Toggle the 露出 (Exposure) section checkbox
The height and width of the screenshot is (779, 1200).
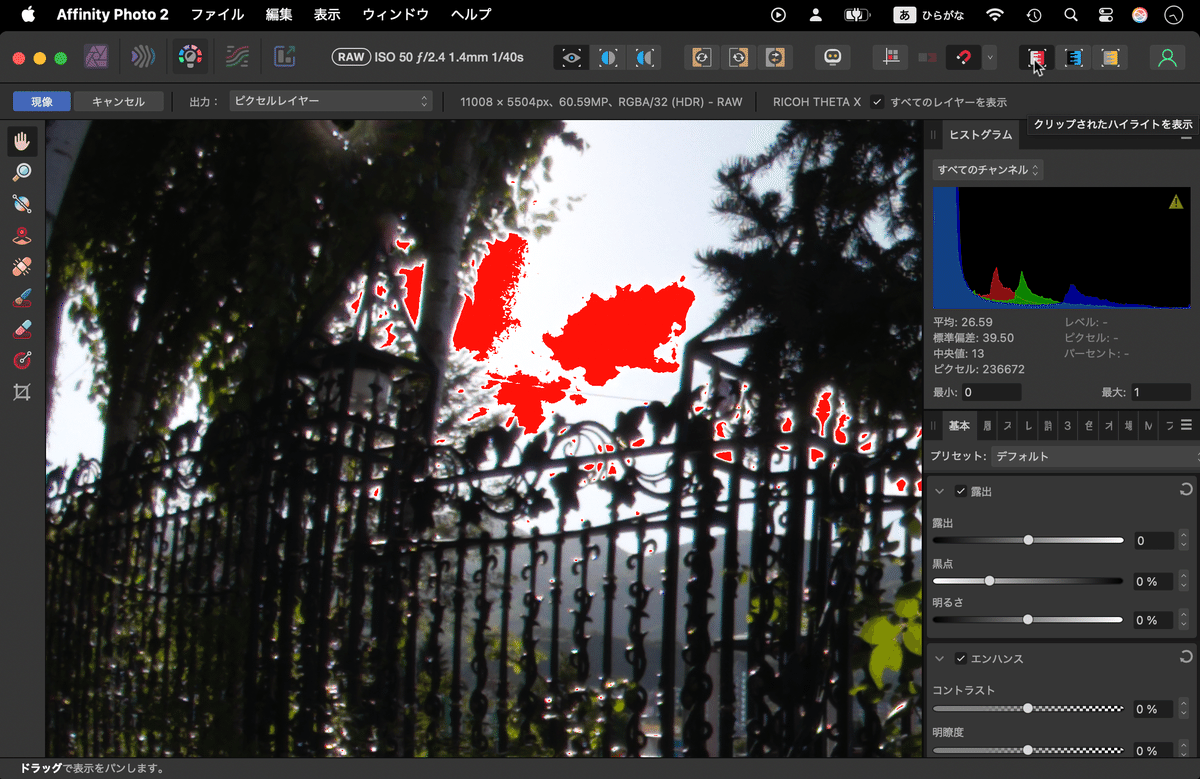tap(961, 491)
